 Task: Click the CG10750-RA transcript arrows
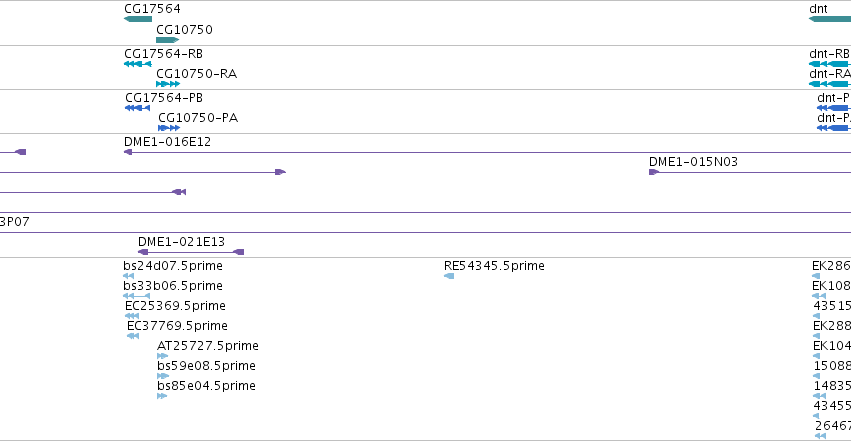click(x=168, y=84)
